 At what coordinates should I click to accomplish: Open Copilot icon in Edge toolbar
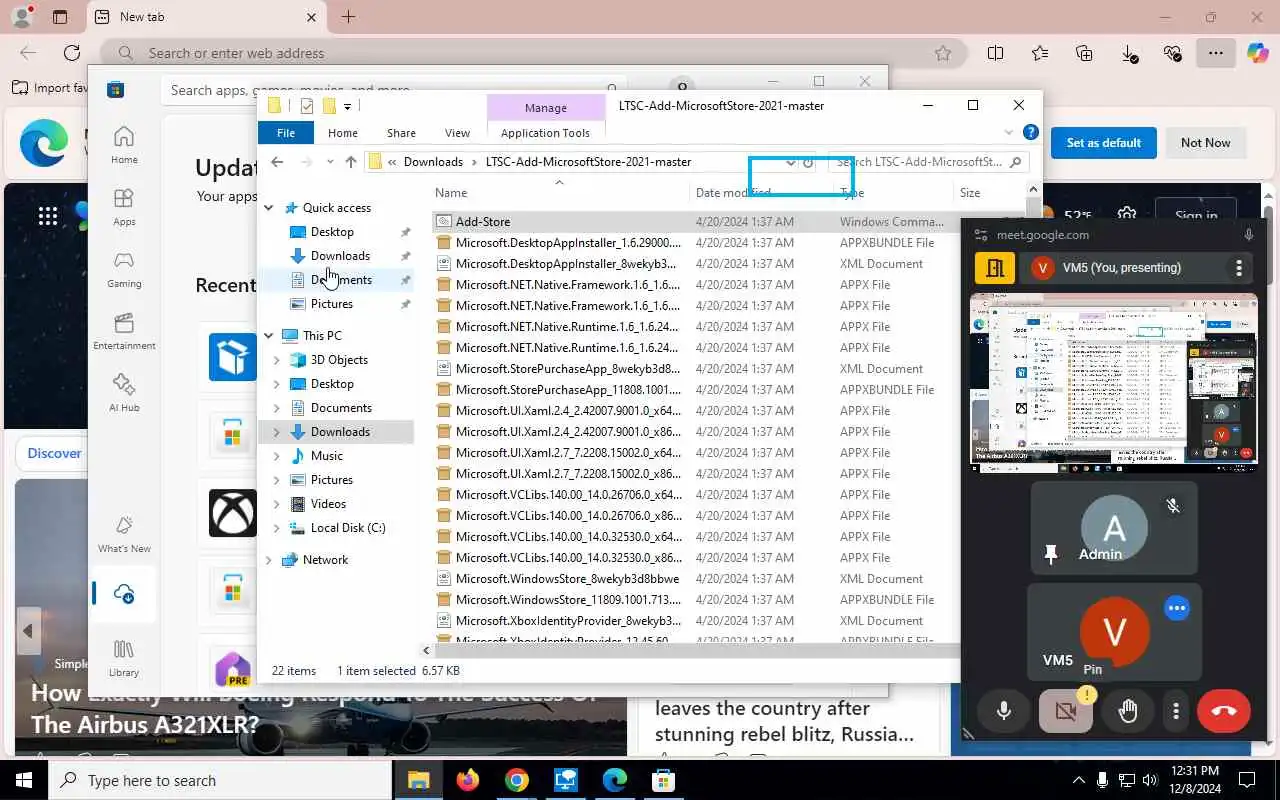click(x=1257, y=53)
